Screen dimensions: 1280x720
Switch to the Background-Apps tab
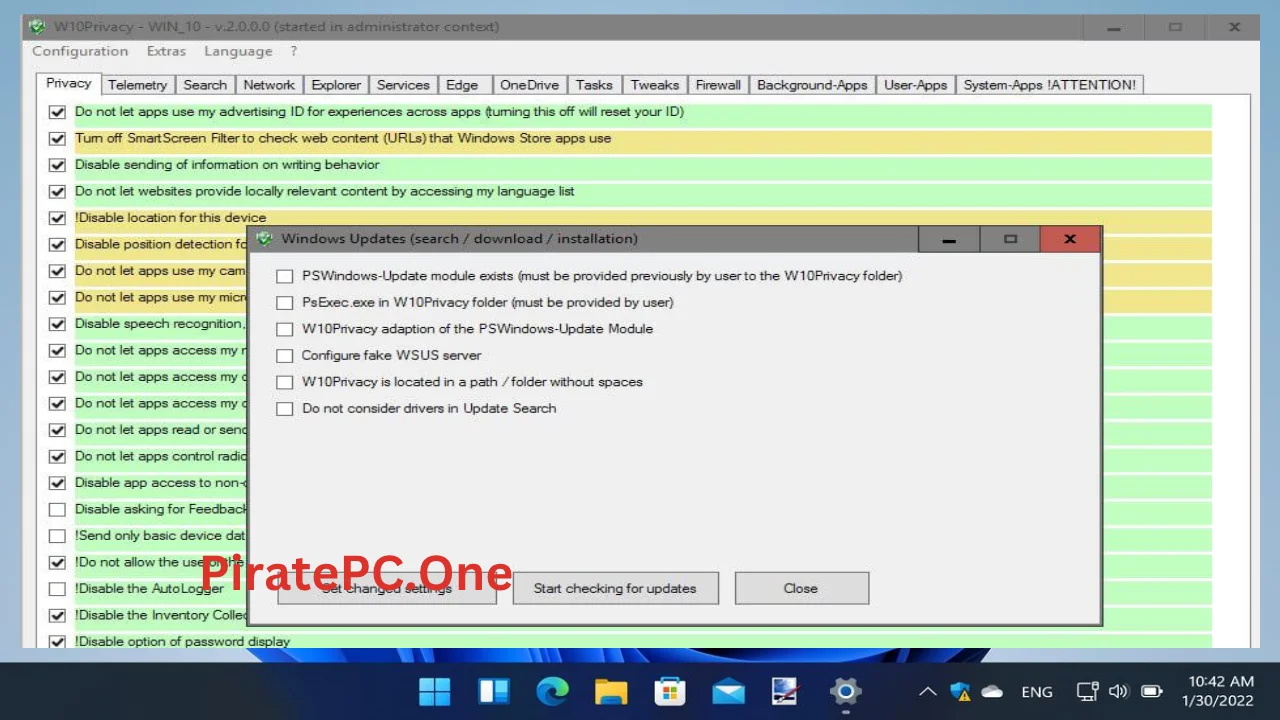click(x=812, y=85)
